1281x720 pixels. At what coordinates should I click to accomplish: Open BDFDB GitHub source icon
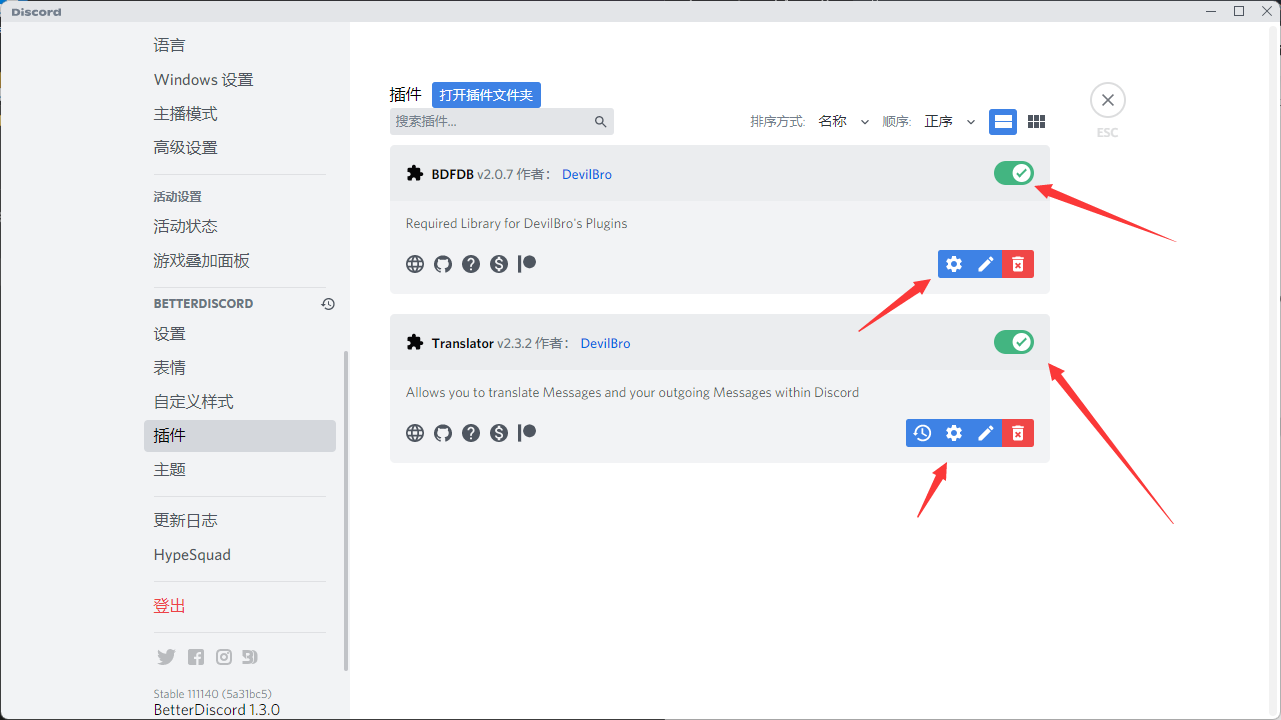pyautogui.click(x=443, y=264)
